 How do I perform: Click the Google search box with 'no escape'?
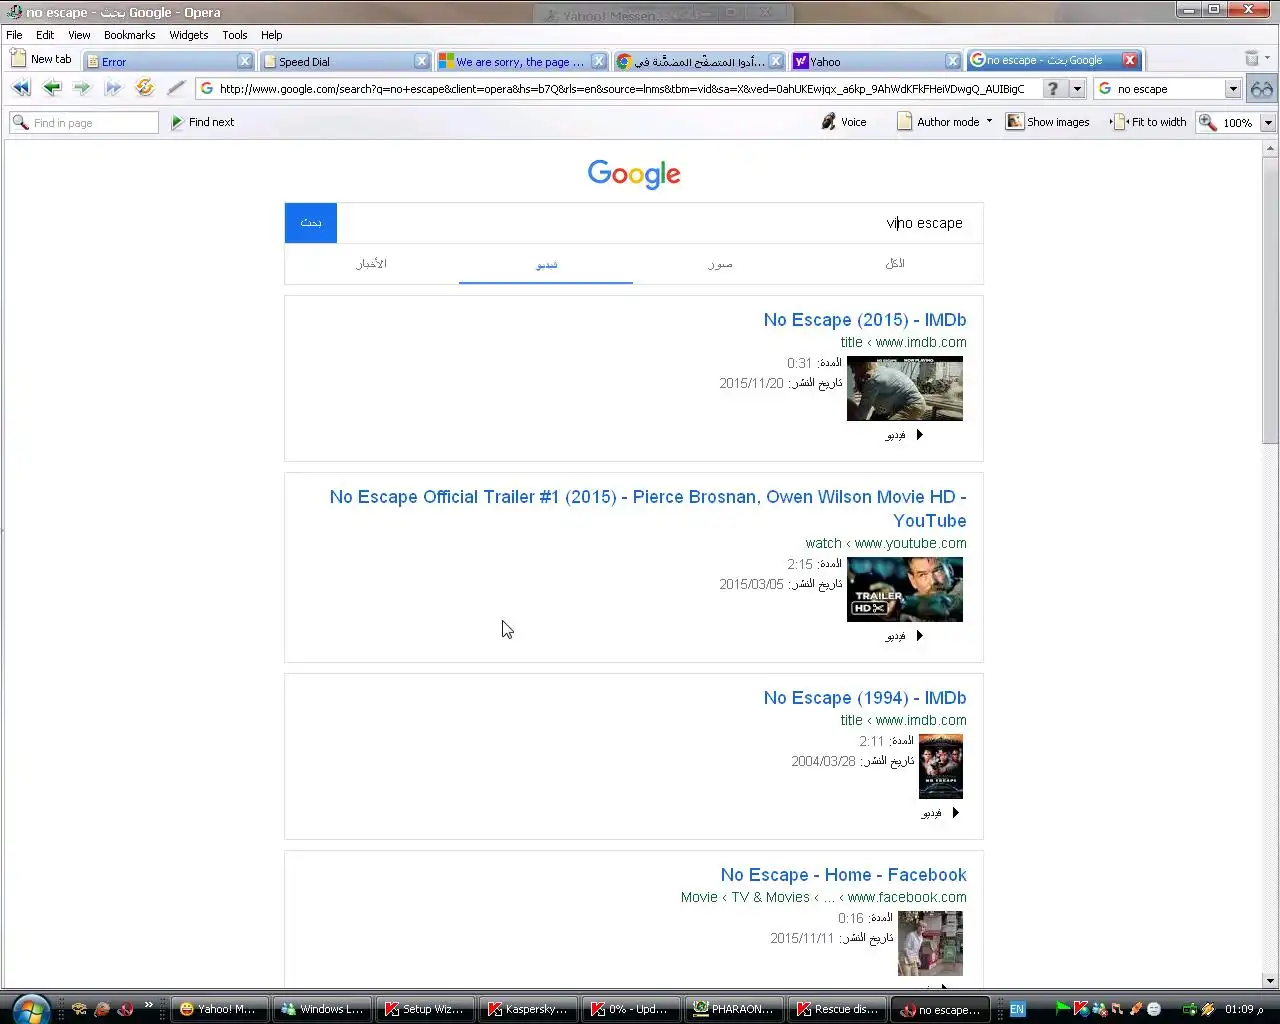click(660, 222)
